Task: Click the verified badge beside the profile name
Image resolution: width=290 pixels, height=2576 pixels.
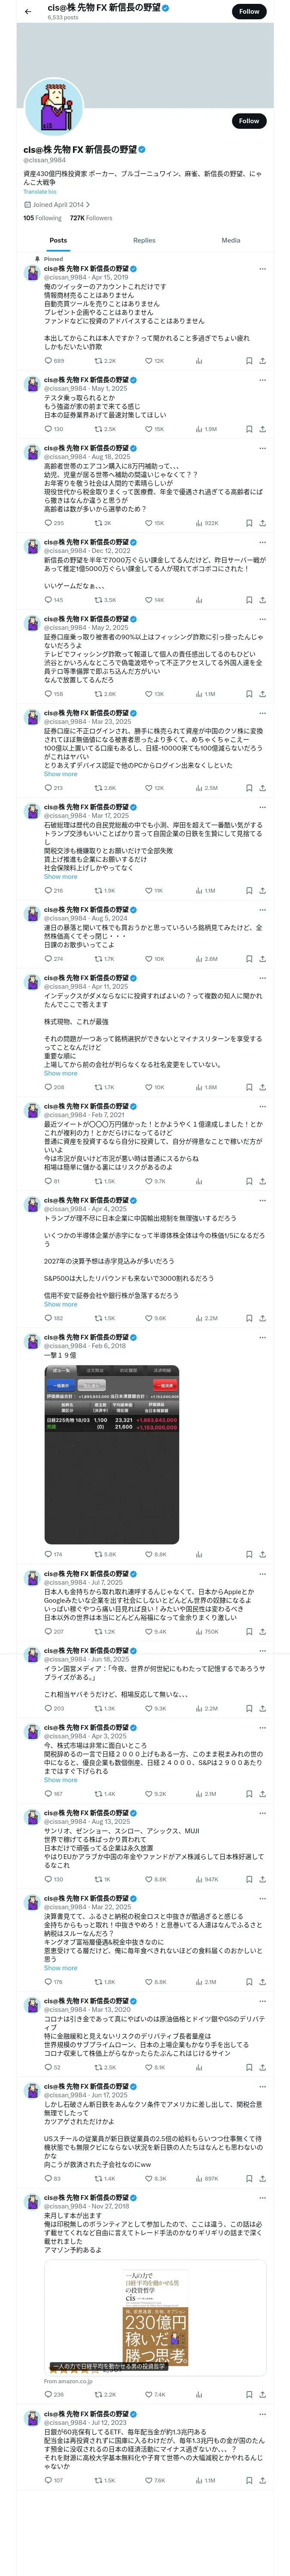Action: pyautogui.click(x=142, y=149)
